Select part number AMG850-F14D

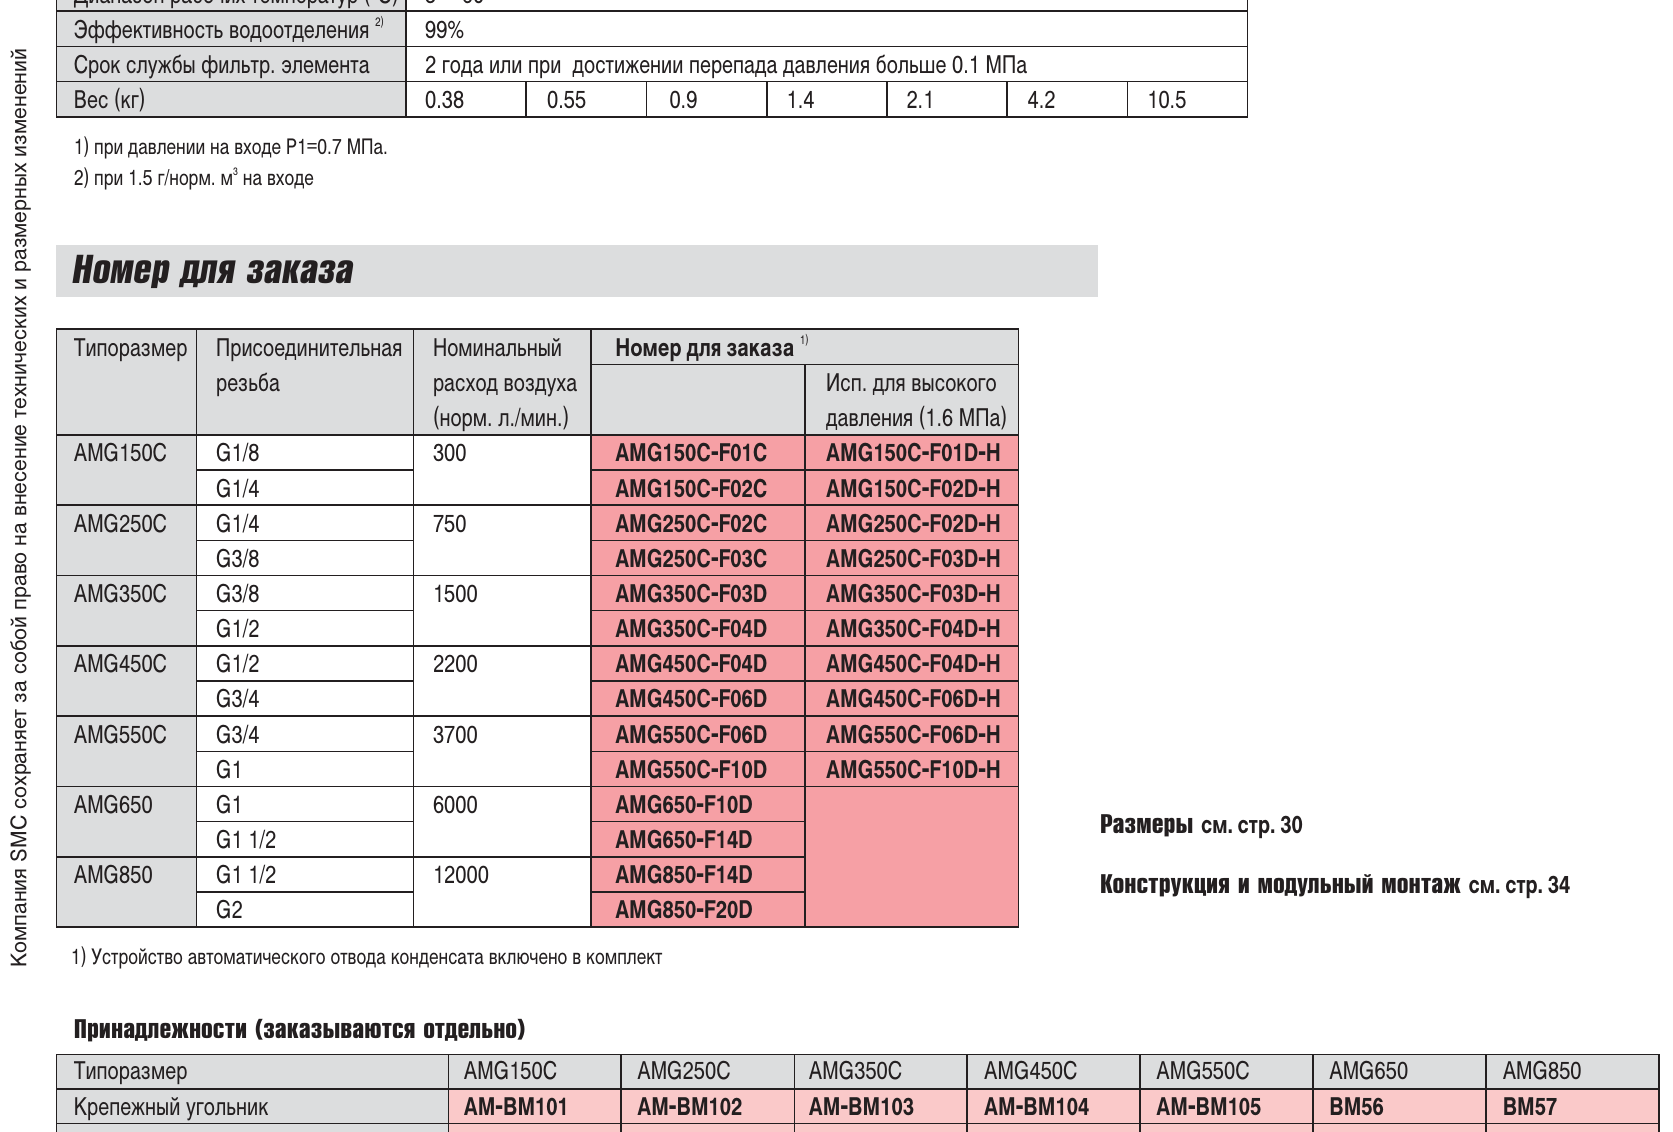tap(684, 875)
